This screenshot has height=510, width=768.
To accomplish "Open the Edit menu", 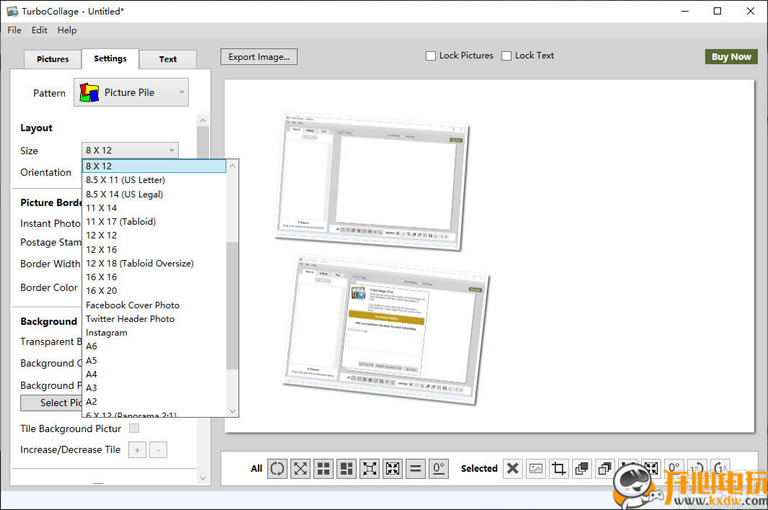I will (x=39, y=30).
